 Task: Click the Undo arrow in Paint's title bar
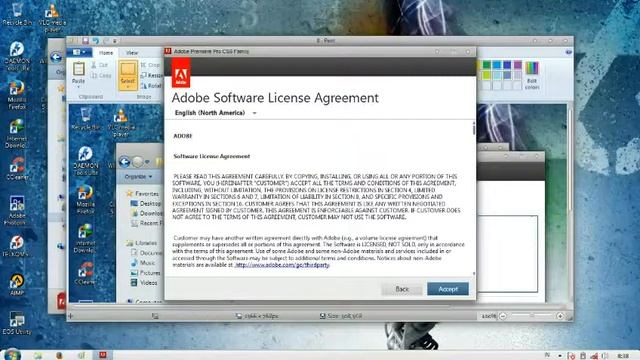click(x=96, y=40)
